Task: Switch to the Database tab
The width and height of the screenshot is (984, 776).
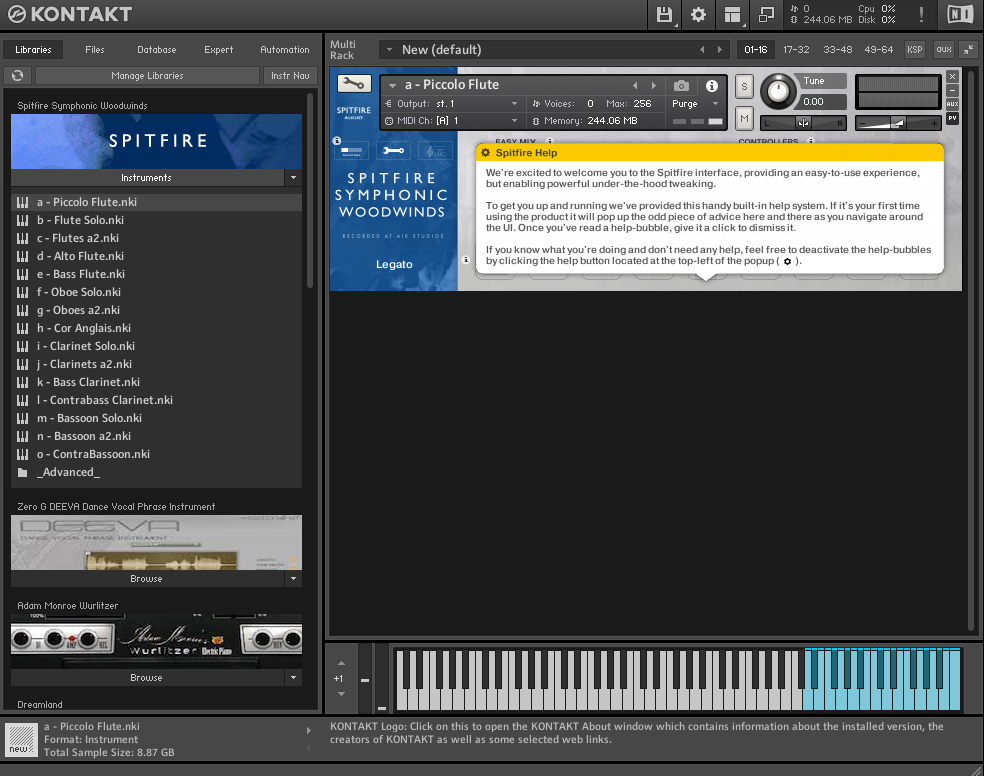Action: pyautogui.click(x=157, y=50)
